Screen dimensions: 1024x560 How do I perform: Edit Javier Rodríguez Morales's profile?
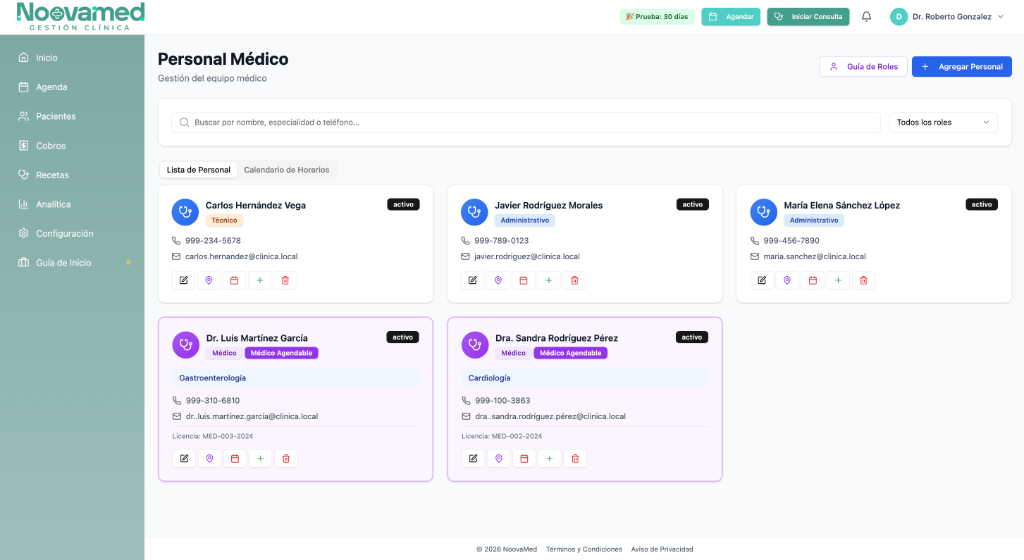coord(473,281)
